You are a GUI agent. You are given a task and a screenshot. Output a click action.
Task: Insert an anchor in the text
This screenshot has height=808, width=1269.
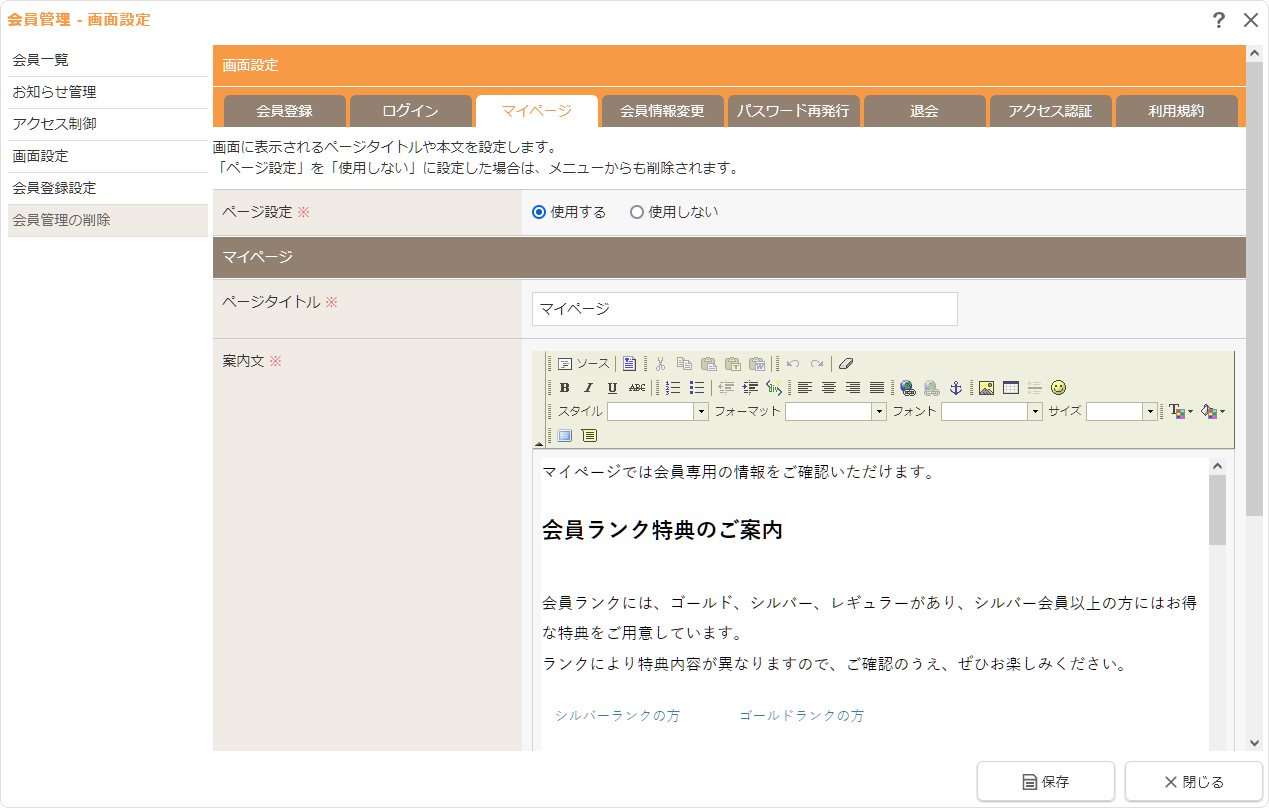[x=955, y=388]
